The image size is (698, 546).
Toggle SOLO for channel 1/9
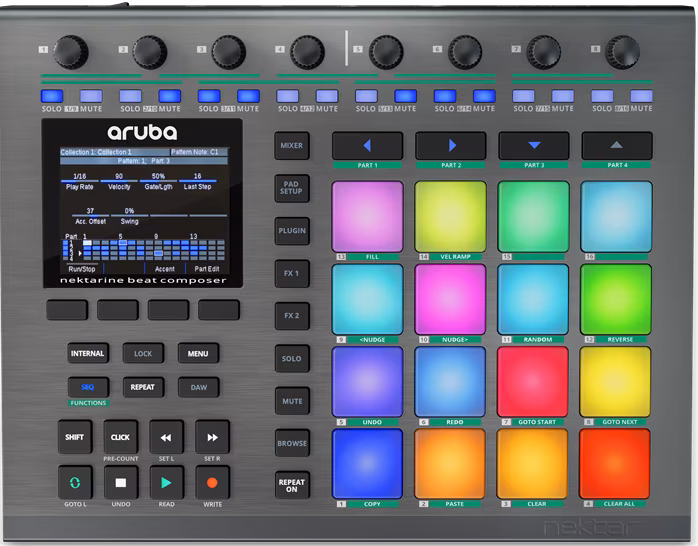point(52,96)
